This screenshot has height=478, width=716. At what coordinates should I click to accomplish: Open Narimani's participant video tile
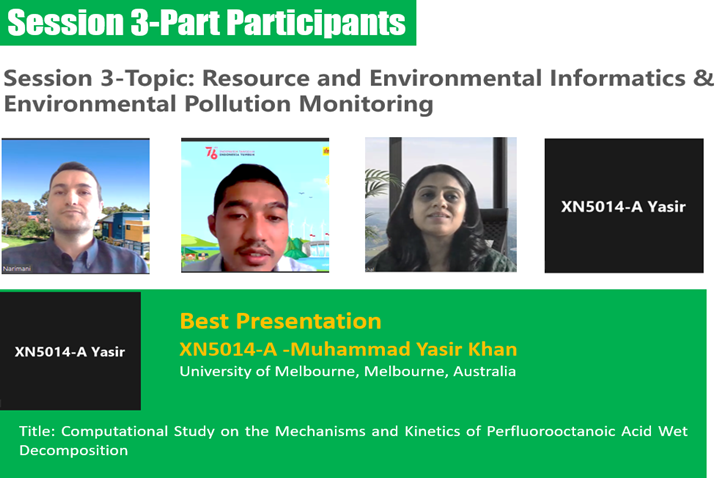pyautogui.click(x=75, y=205)
